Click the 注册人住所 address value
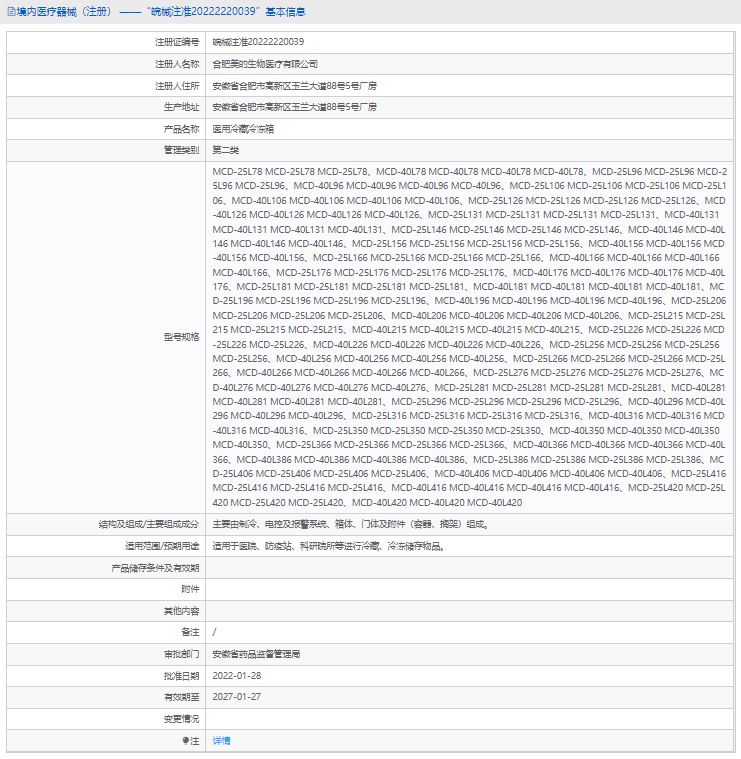The width and height of the screenshot is (741, 759). click(x=294, y=86)
